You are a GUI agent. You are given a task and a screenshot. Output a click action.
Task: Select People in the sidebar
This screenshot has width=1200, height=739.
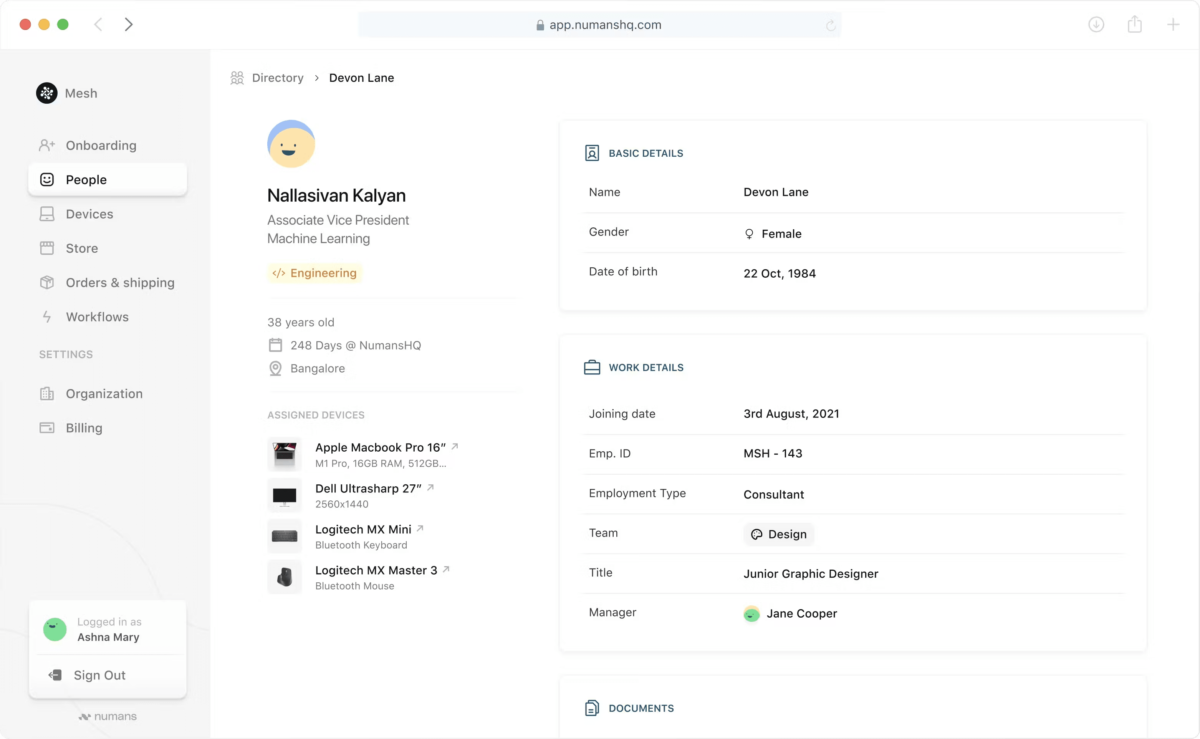[x=86, y=180]
